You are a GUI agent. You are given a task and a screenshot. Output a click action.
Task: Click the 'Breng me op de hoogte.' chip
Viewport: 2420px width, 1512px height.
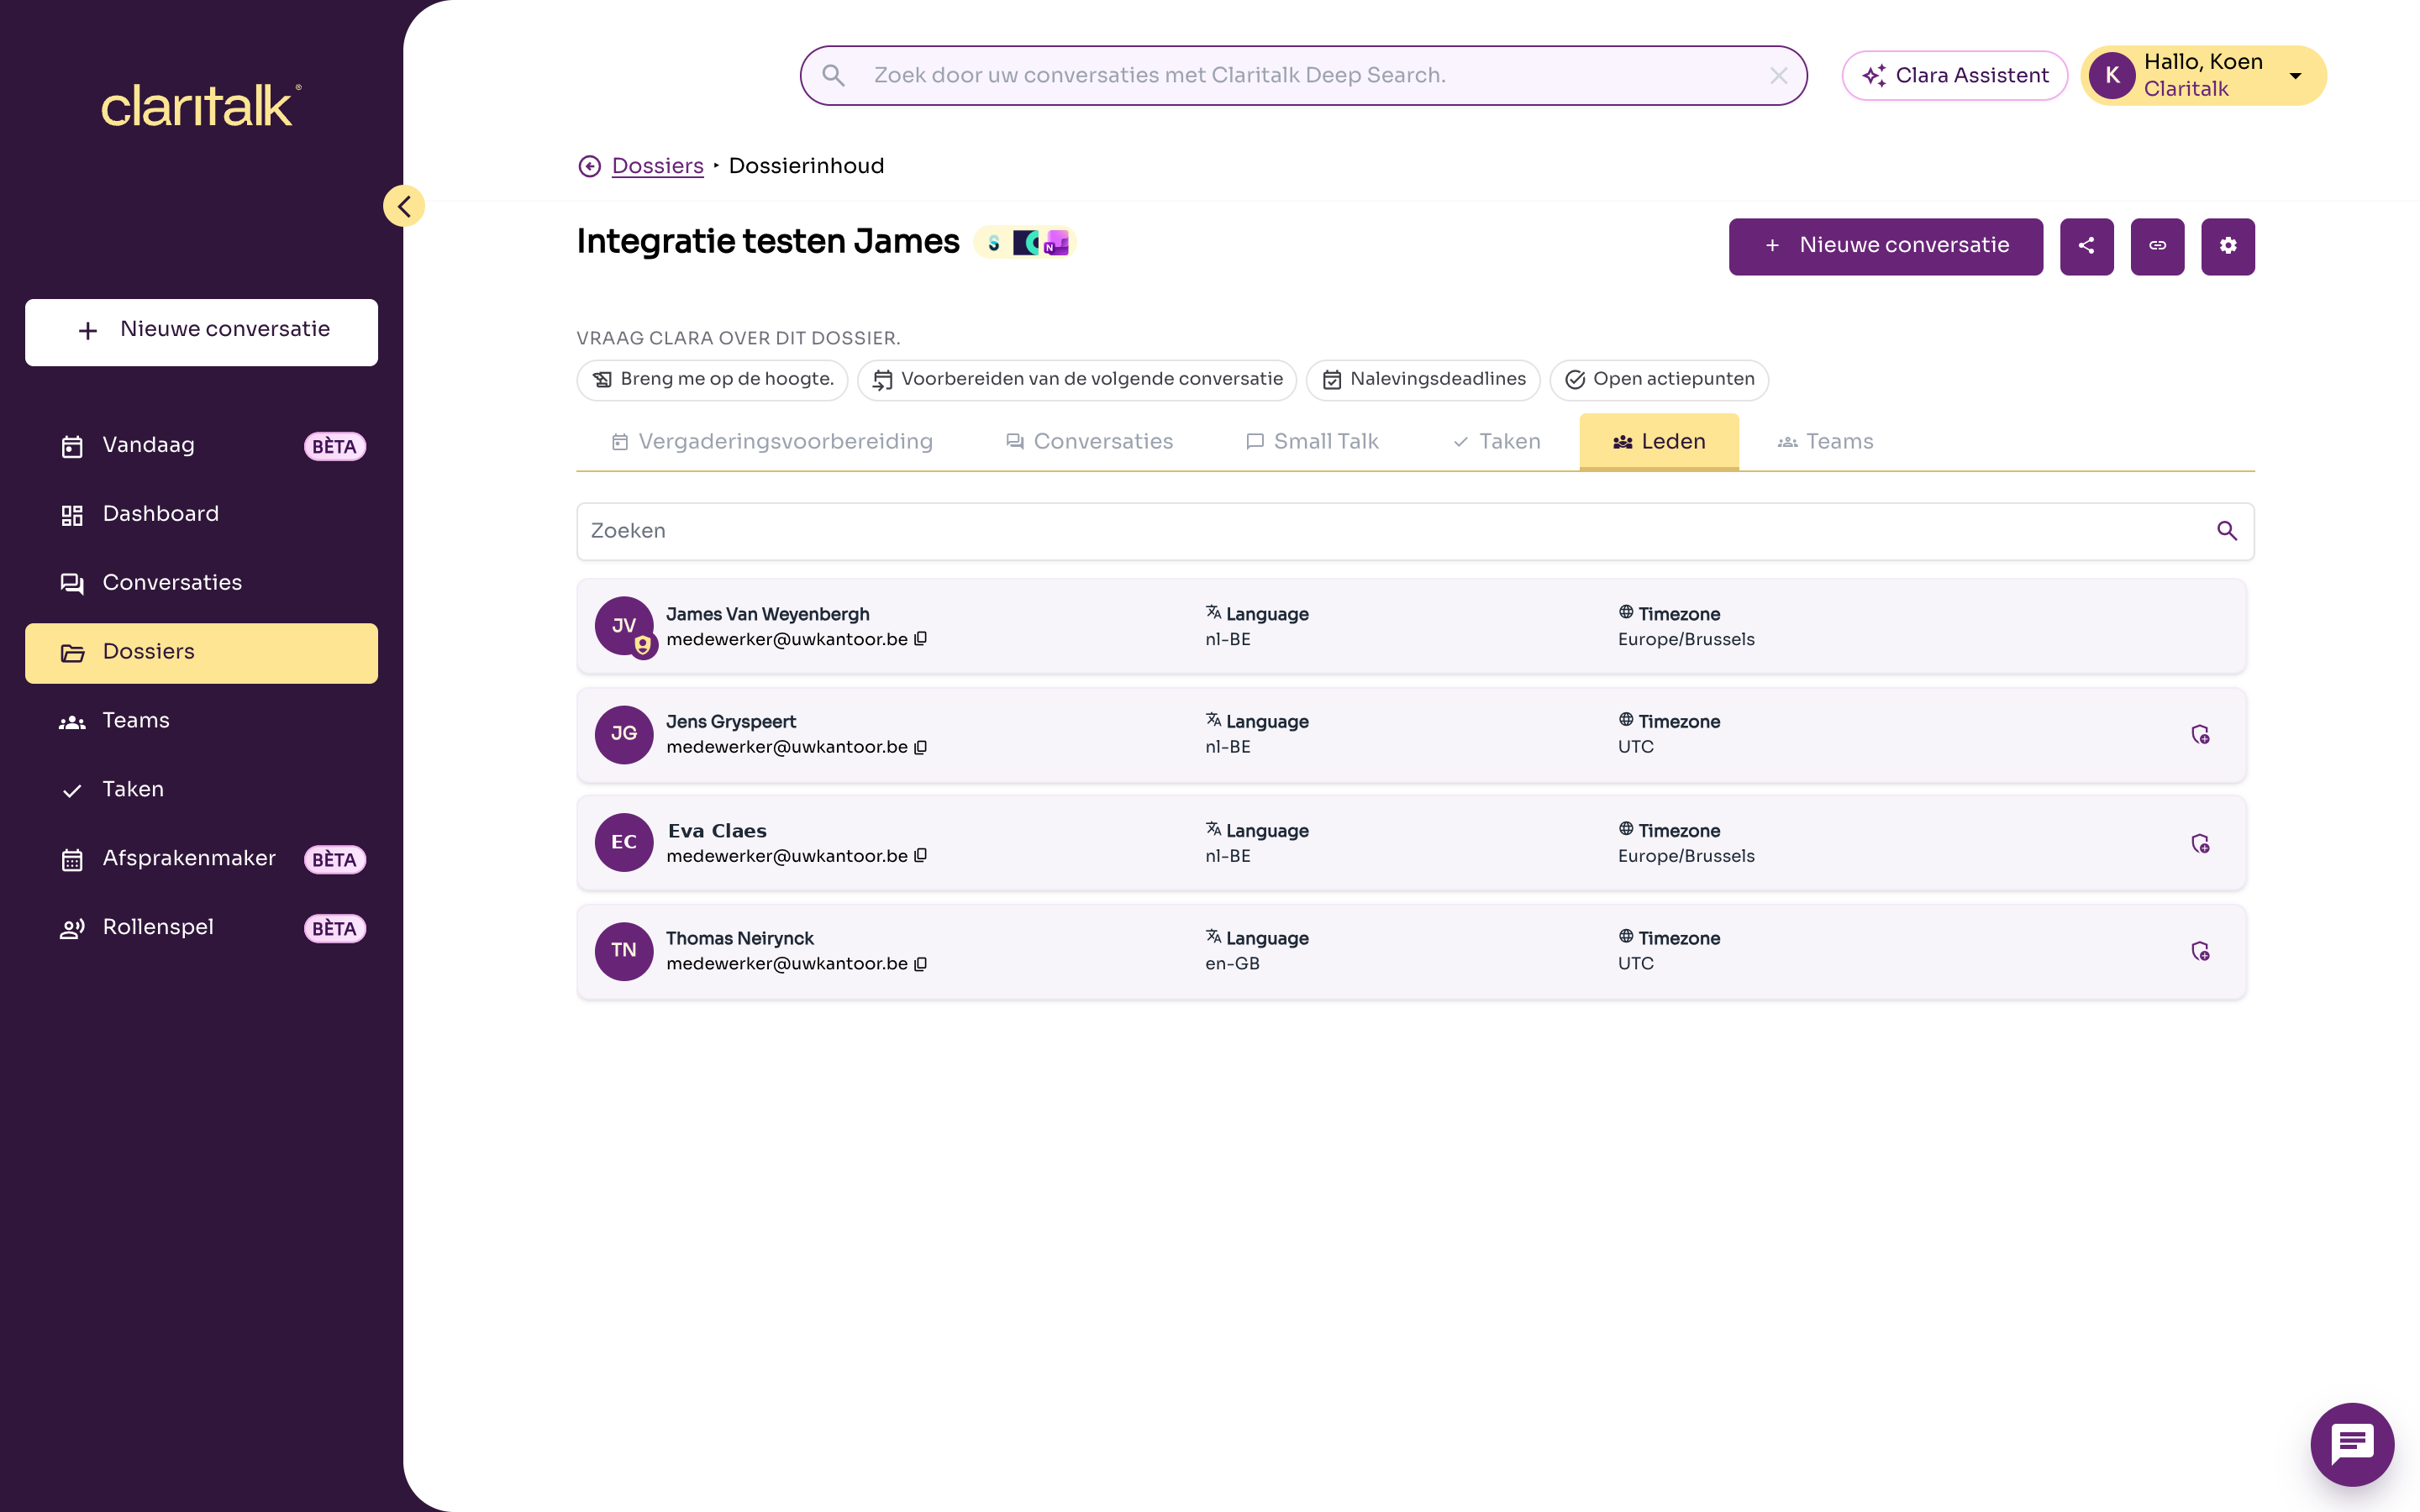coord(712,380)
